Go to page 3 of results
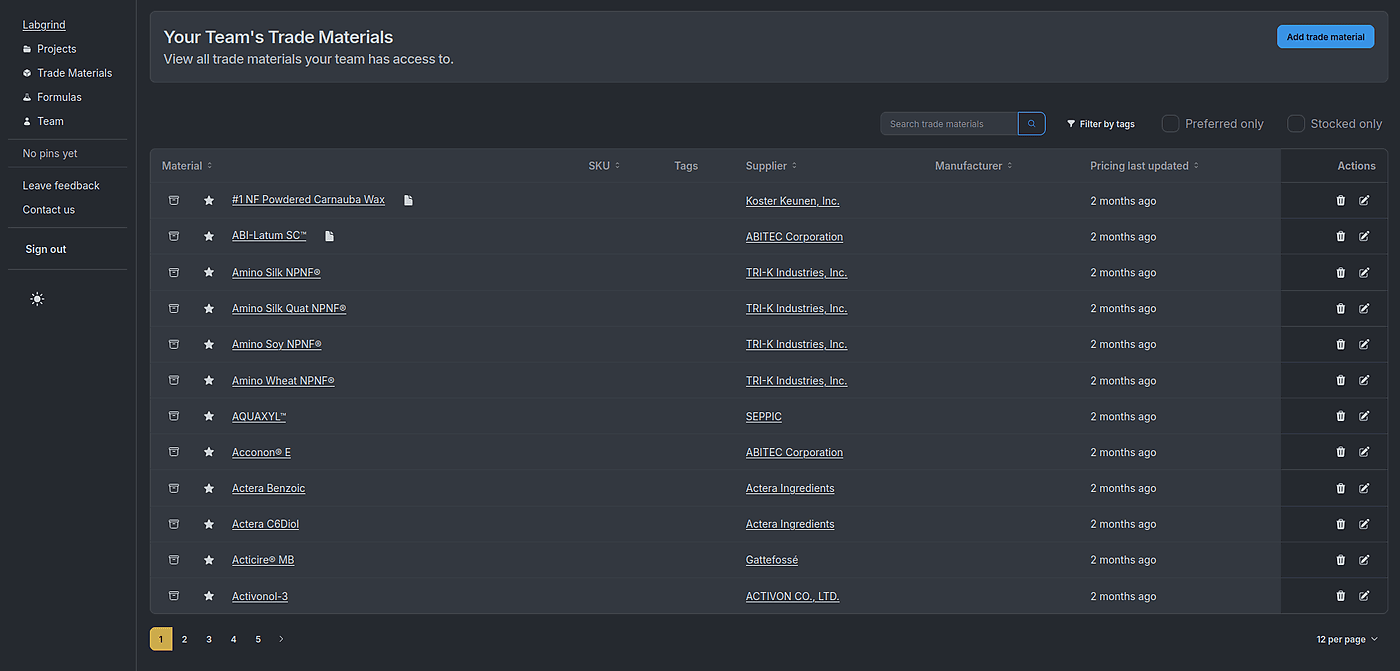Viewport: 1400px width, 671px height. (209, 638)
